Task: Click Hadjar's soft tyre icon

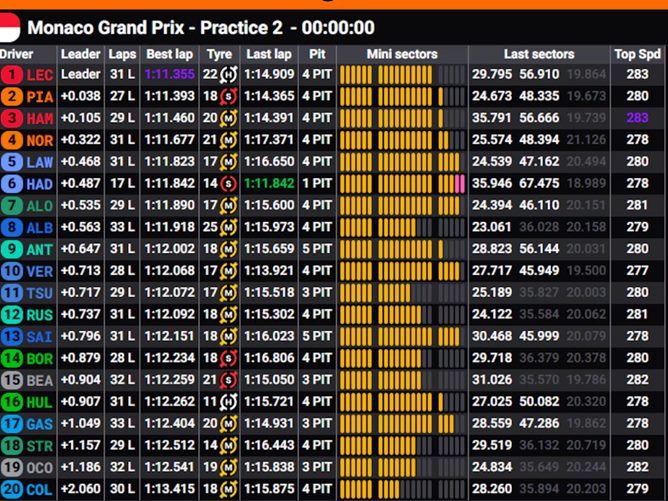Action: [x=227, y=183]
